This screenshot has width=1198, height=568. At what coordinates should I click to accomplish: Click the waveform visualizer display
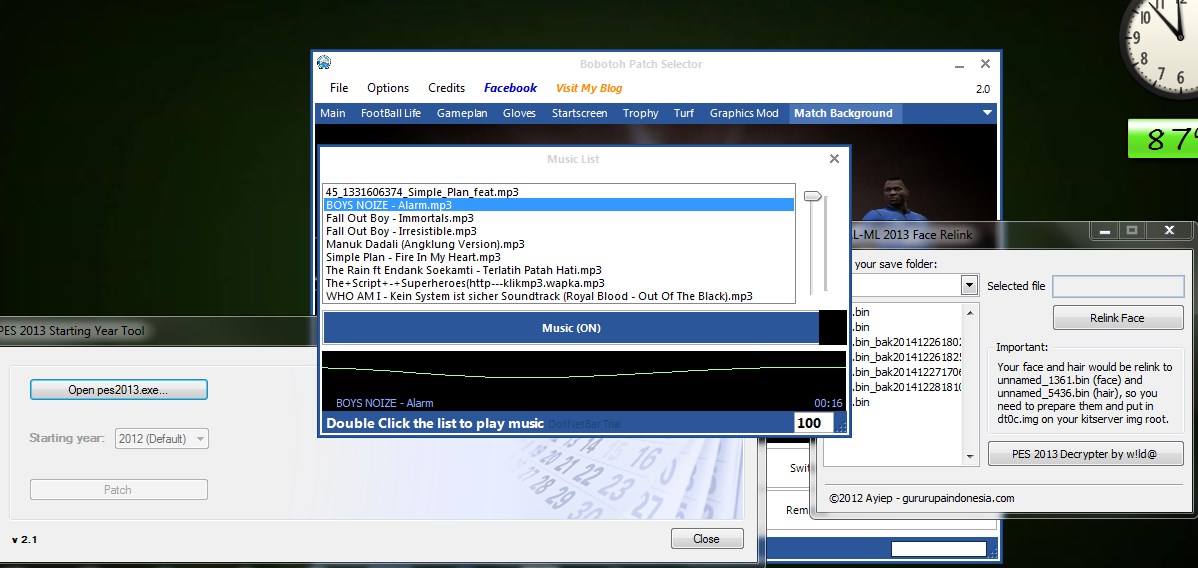584,381
